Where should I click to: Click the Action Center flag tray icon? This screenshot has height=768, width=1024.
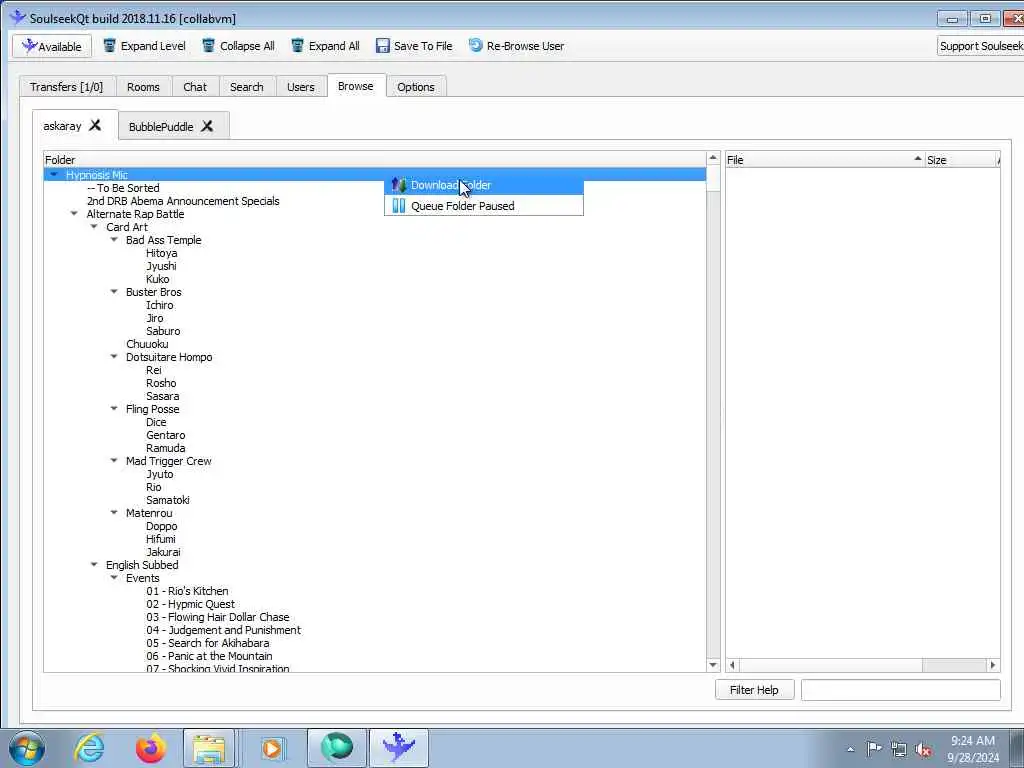874,748
